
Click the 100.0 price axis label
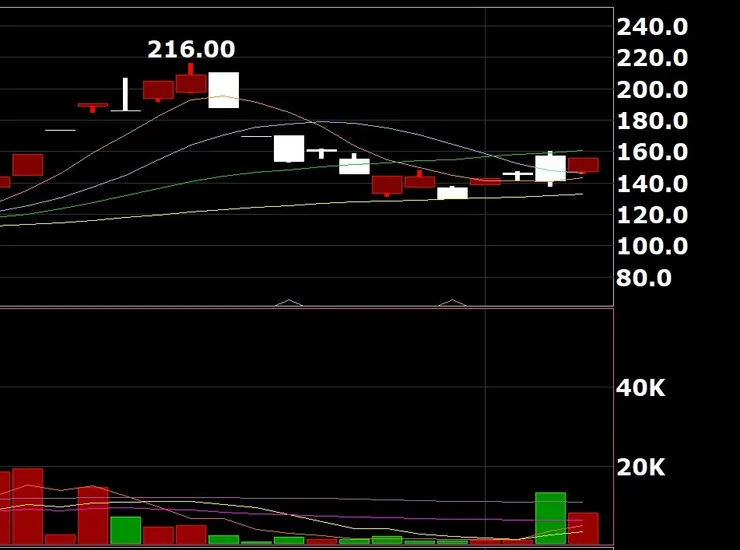click(652, 246)
